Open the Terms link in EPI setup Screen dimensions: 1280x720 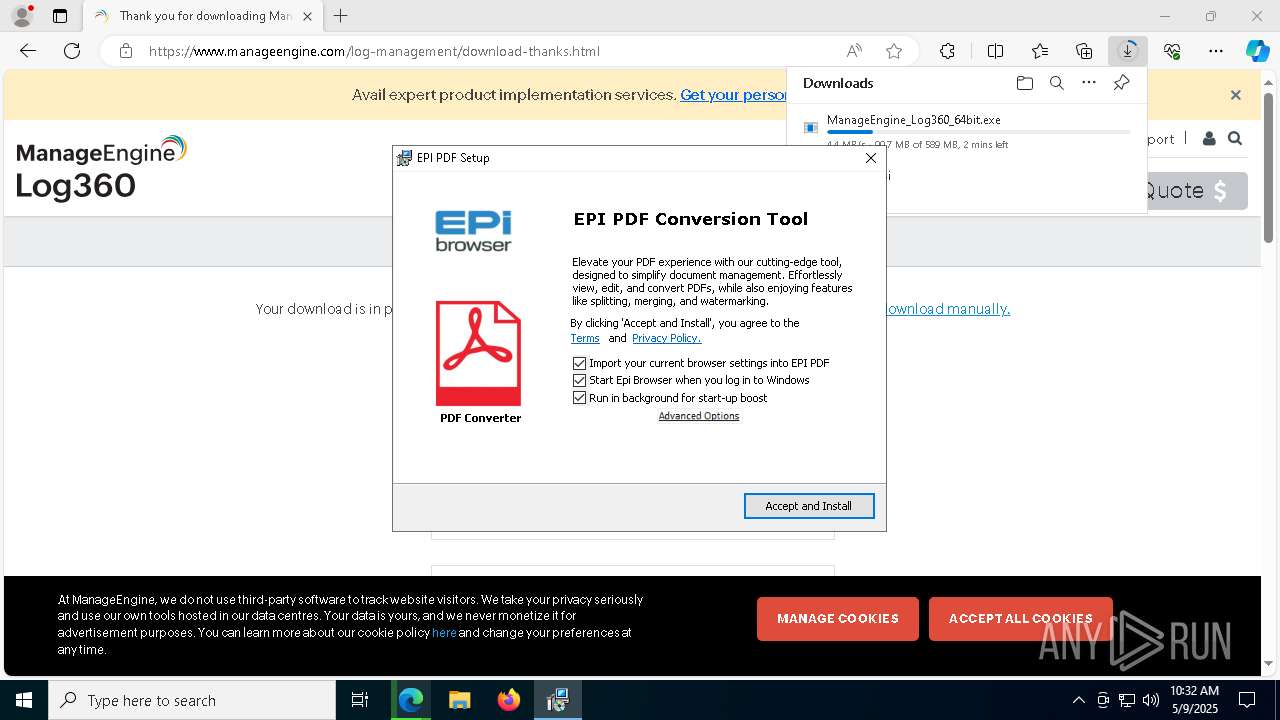[x=585, y=338]
